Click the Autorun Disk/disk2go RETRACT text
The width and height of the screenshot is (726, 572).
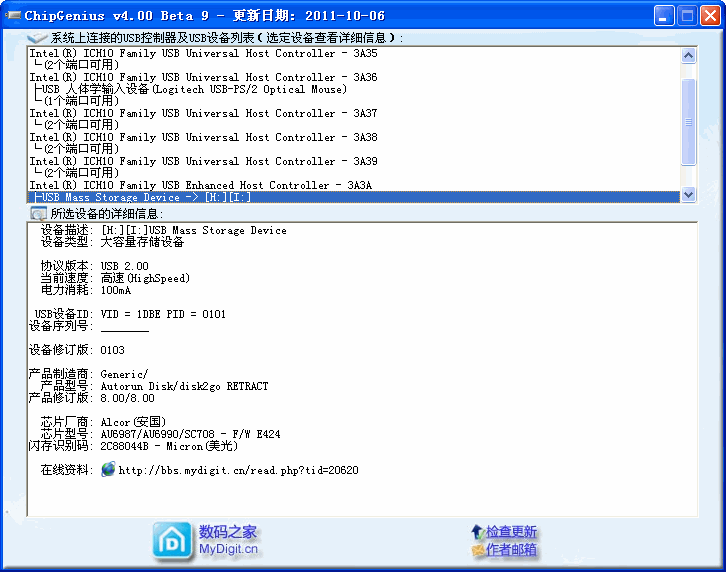184,386
